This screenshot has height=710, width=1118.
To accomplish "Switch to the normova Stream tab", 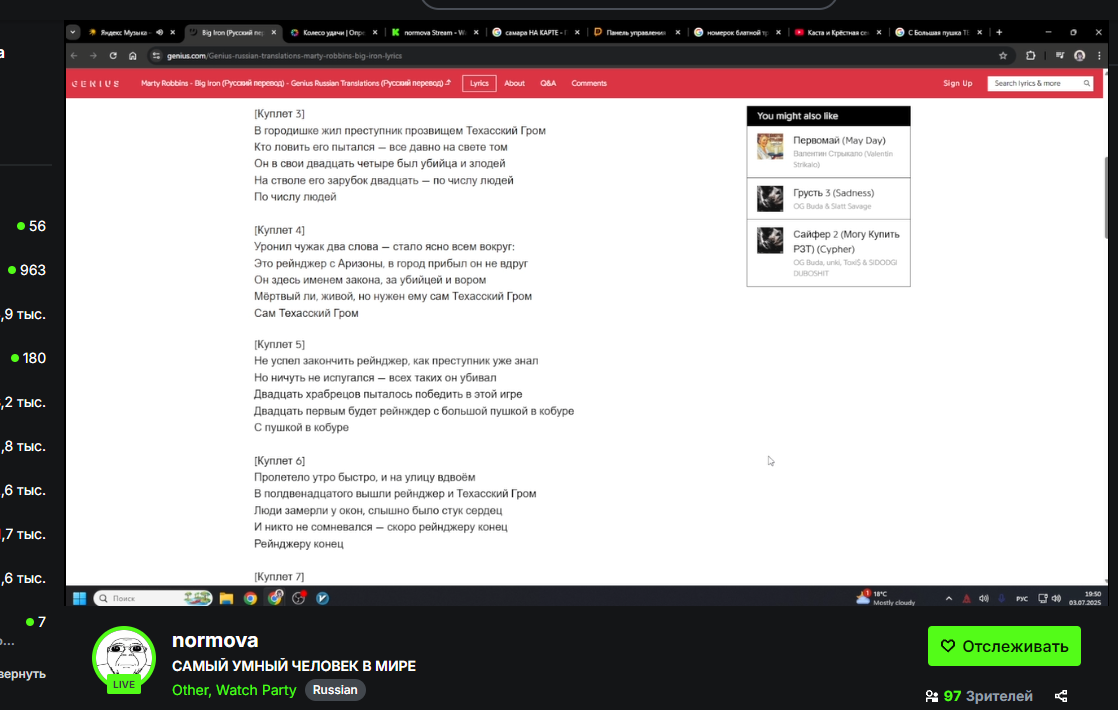I will [434, 32].
